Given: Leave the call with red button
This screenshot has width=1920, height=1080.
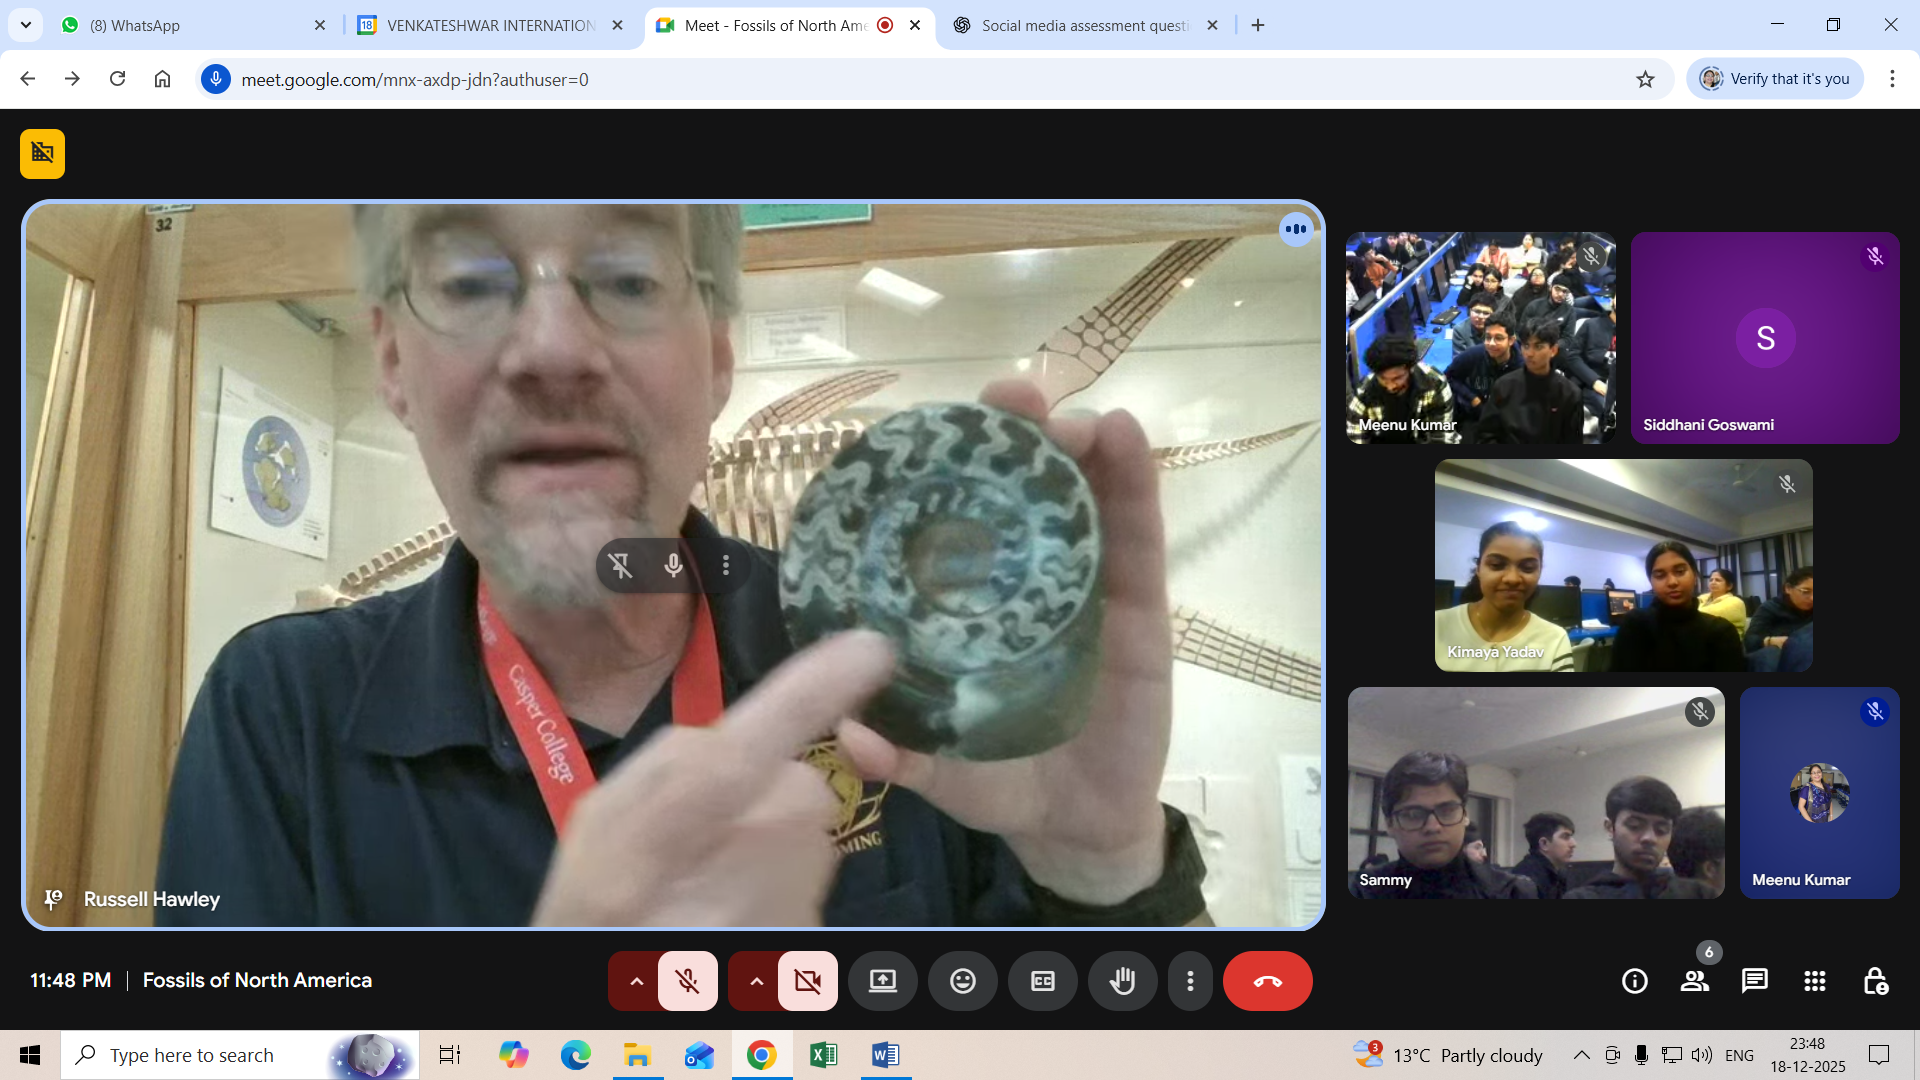Looking at the screenshot, I should pos(1267,981).
